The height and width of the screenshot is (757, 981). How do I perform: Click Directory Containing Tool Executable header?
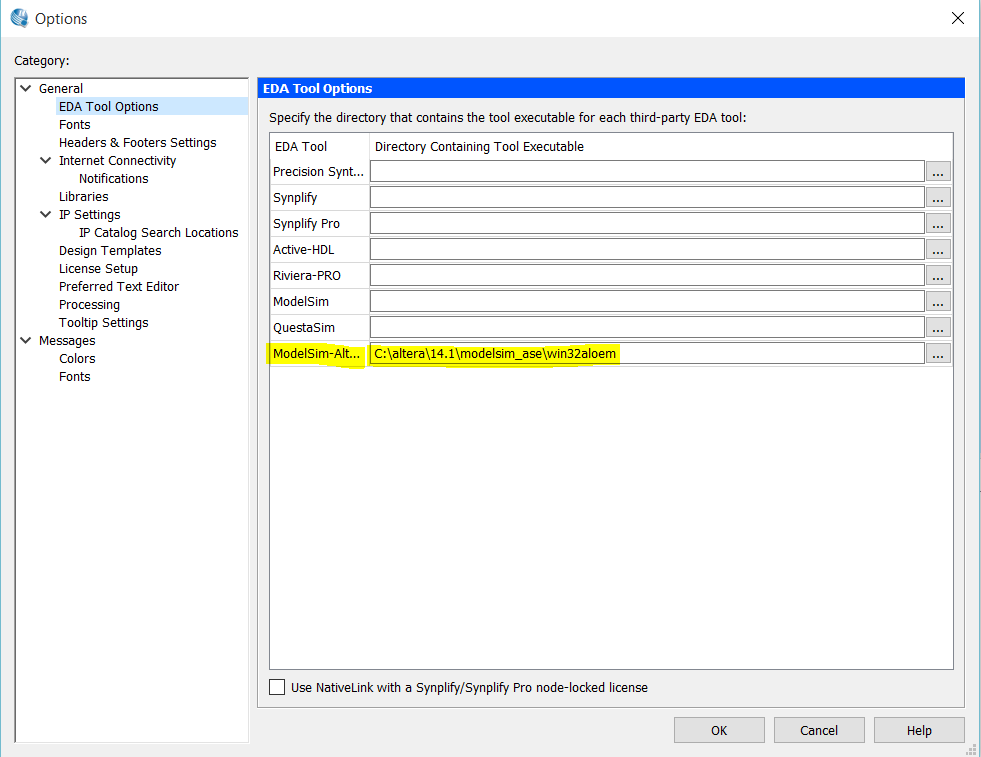pos(661,146)
